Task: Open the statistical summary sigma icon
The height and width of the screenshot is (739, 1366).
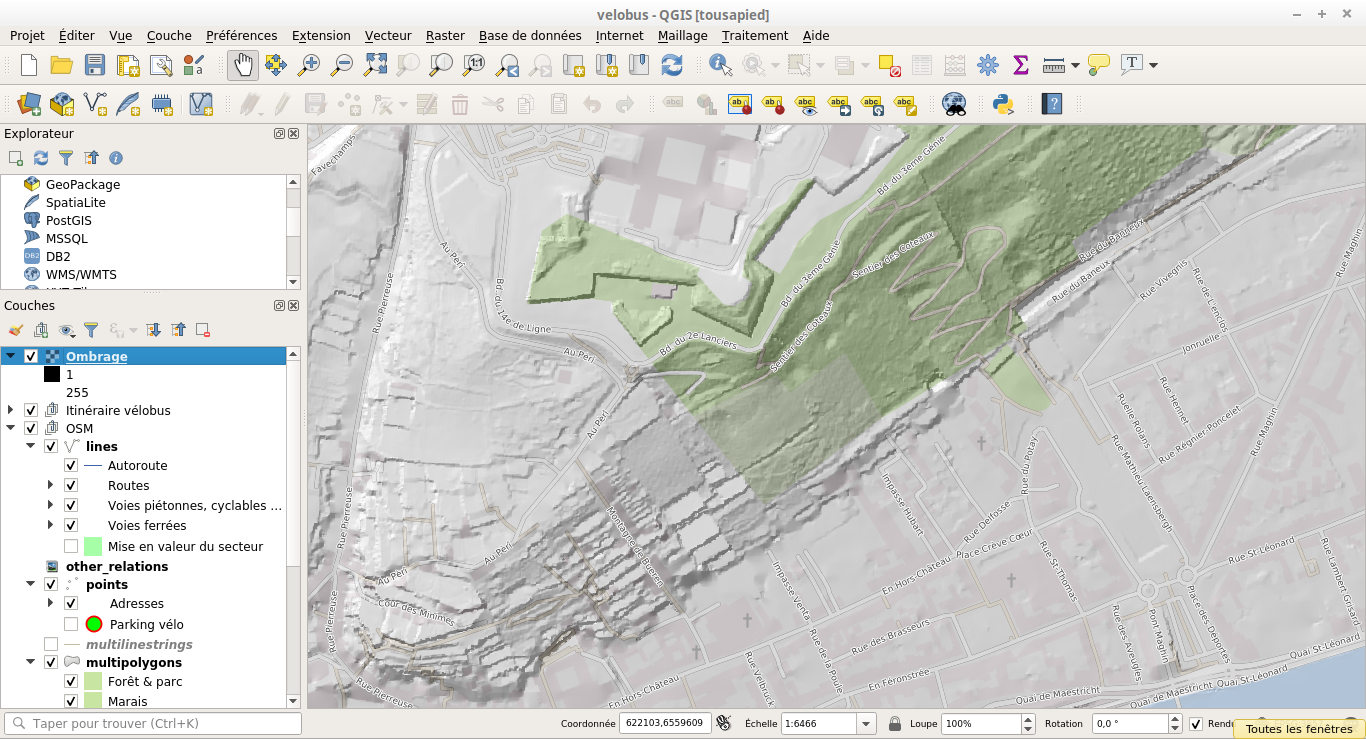Action: tap(1020, 65)
